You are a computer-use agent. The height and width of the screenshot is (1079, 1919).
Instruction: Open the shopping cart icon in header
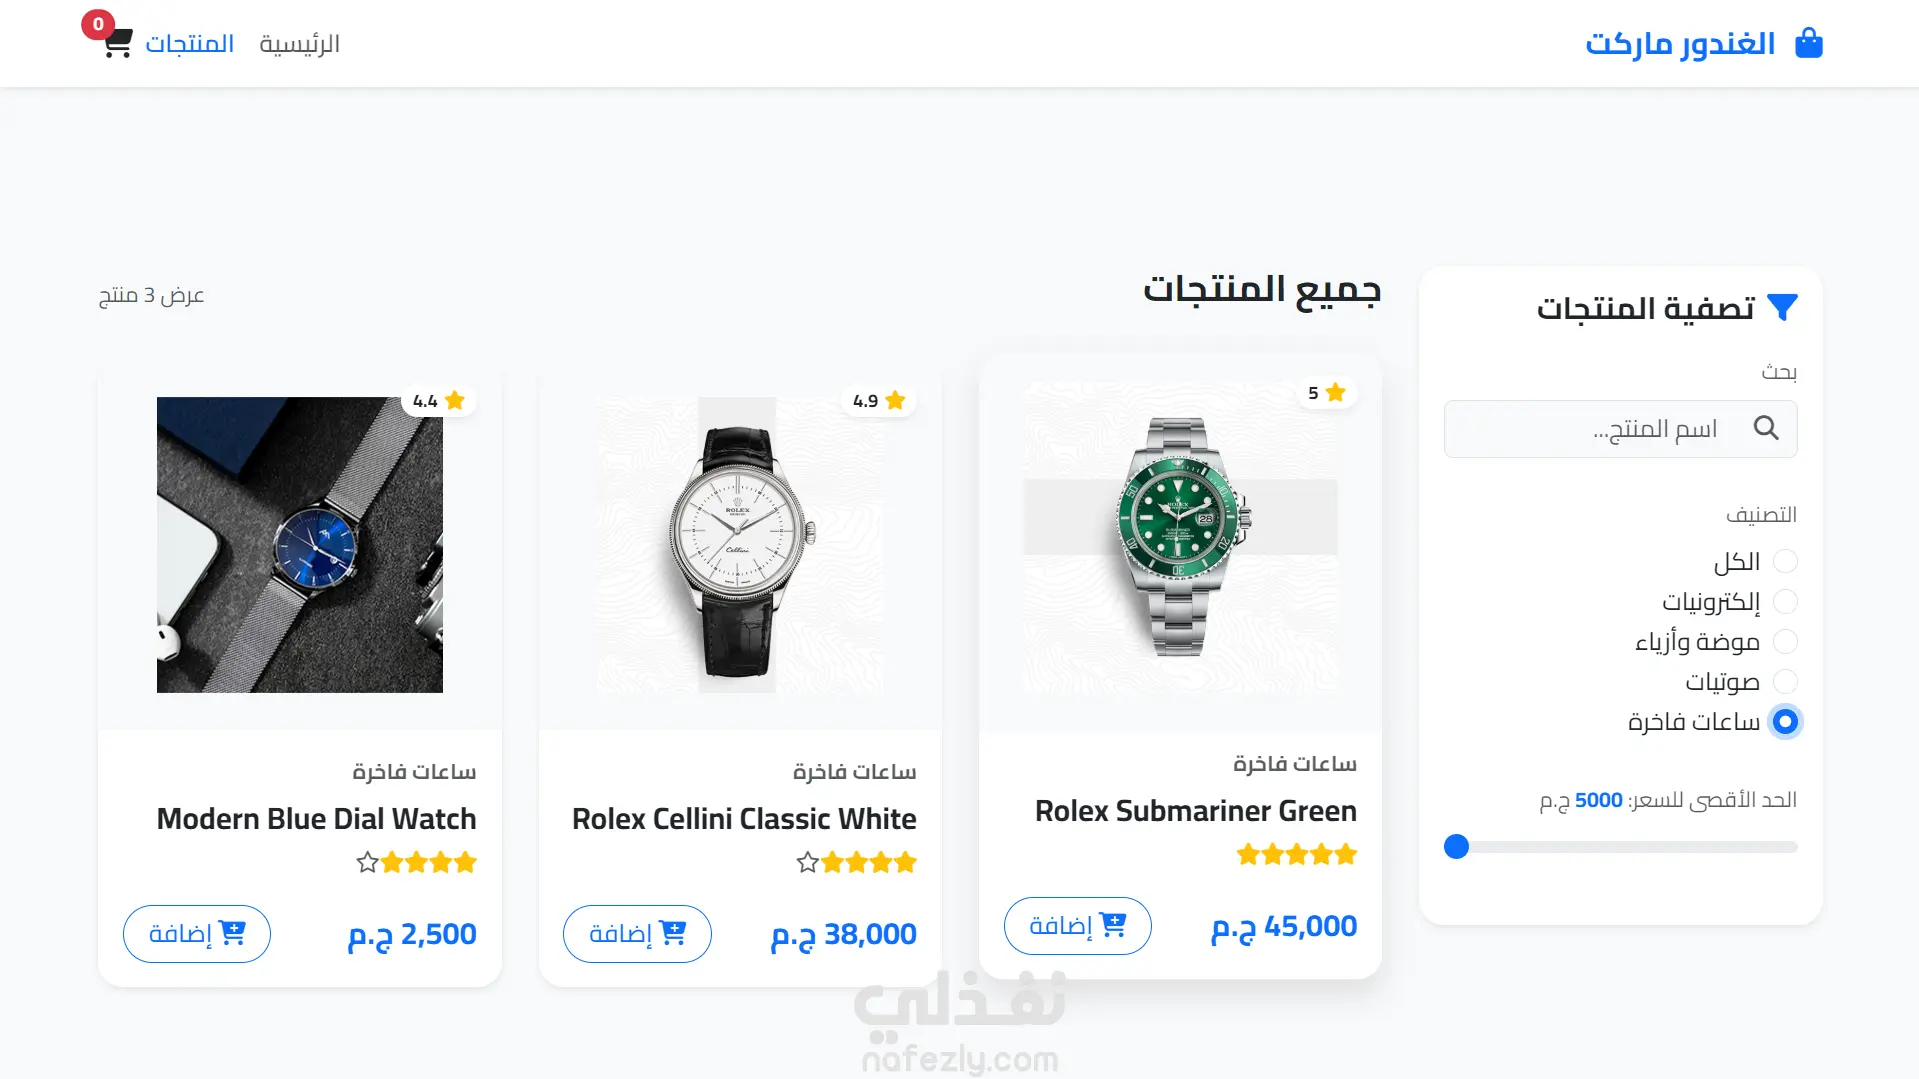click(118, 44)
